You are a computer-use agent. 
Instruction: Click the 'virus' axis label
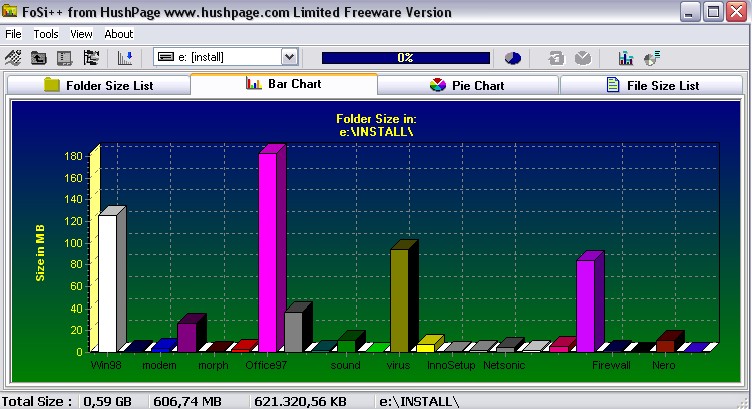click(x=399, y=365)
